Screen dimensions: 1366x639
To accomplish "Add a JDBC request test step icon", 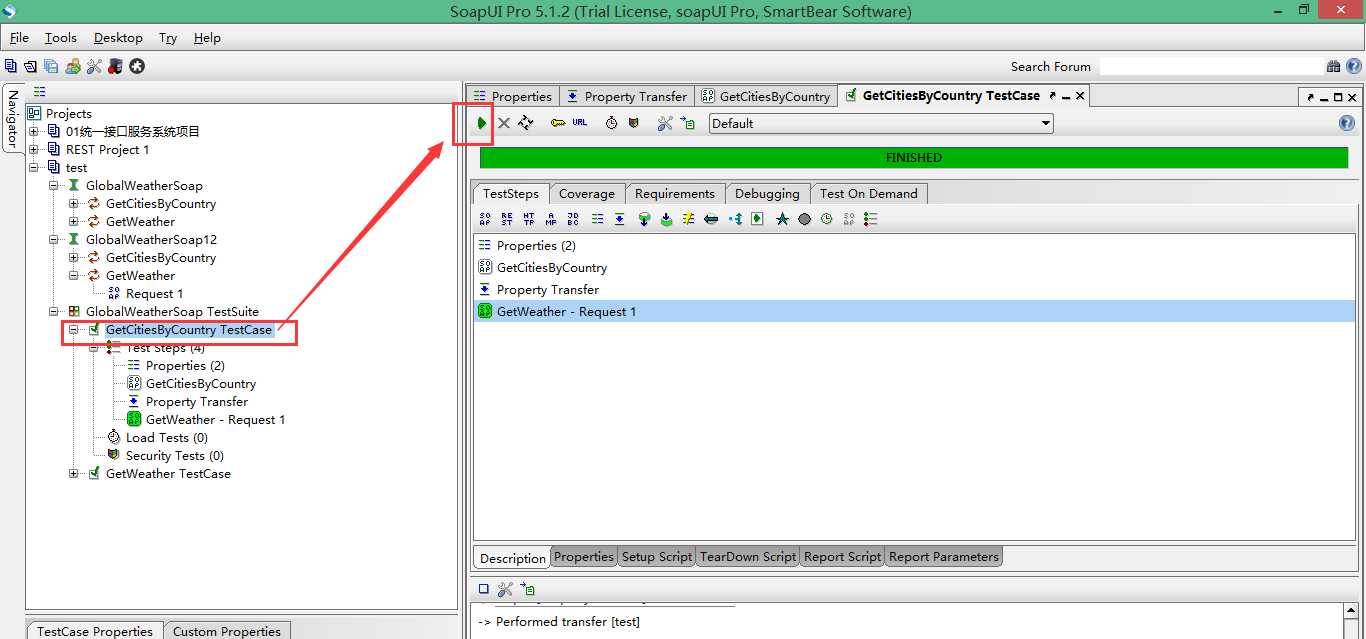I will [x=573, y=219].
